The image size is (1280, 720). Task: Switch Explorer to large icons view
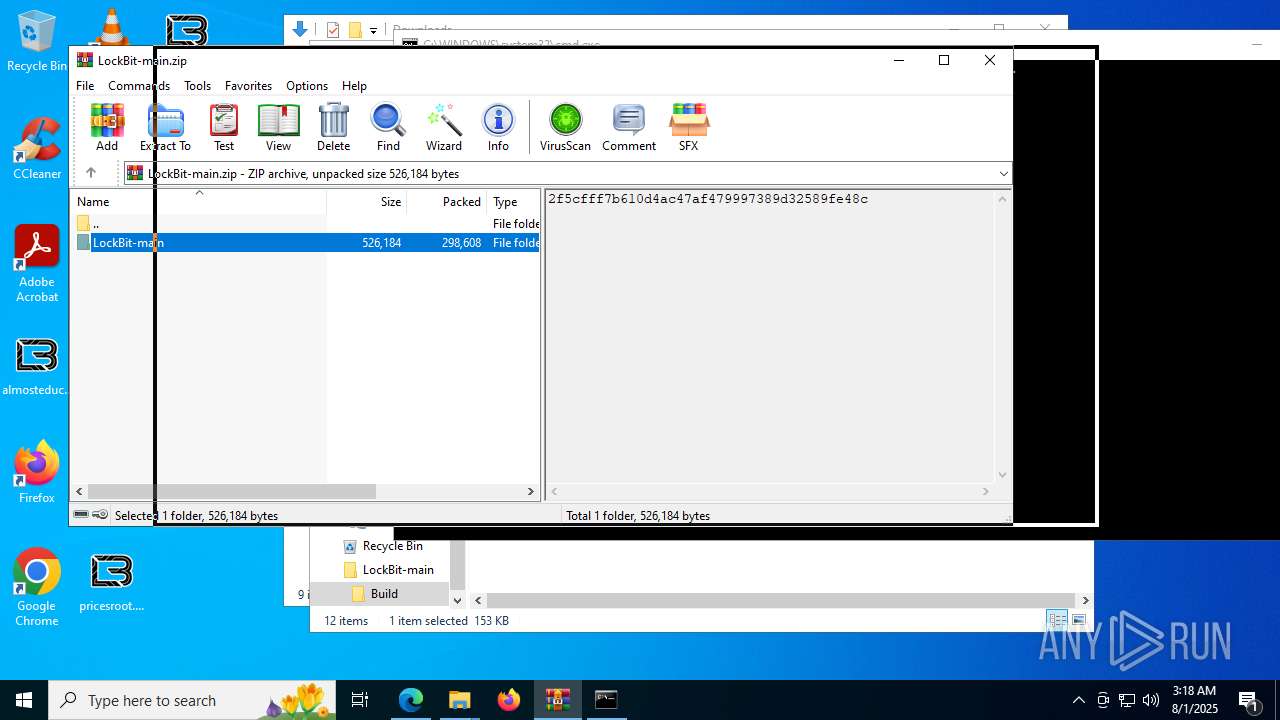click(1078, 621)
